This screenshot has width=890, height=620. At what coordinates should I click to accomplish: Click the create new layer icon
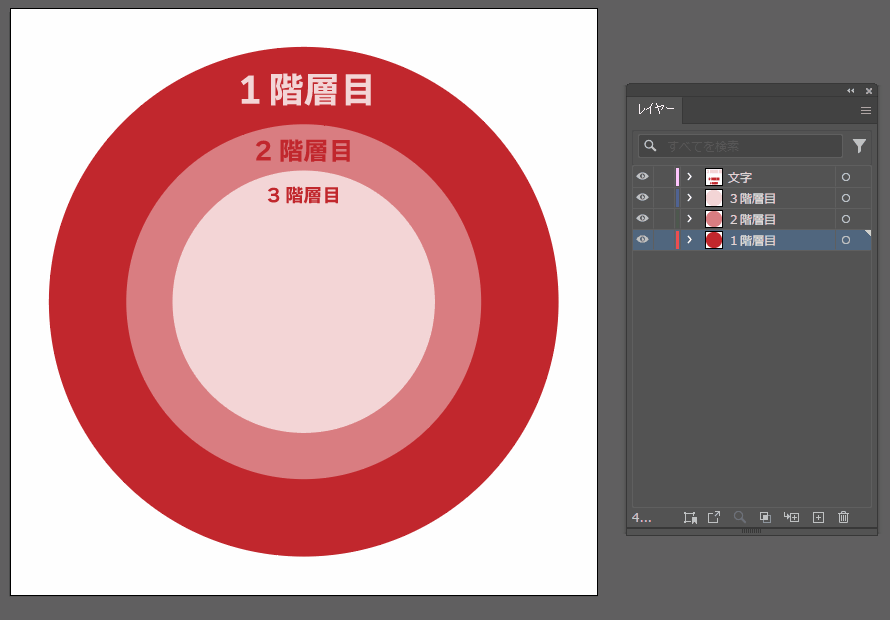[818, 517]
